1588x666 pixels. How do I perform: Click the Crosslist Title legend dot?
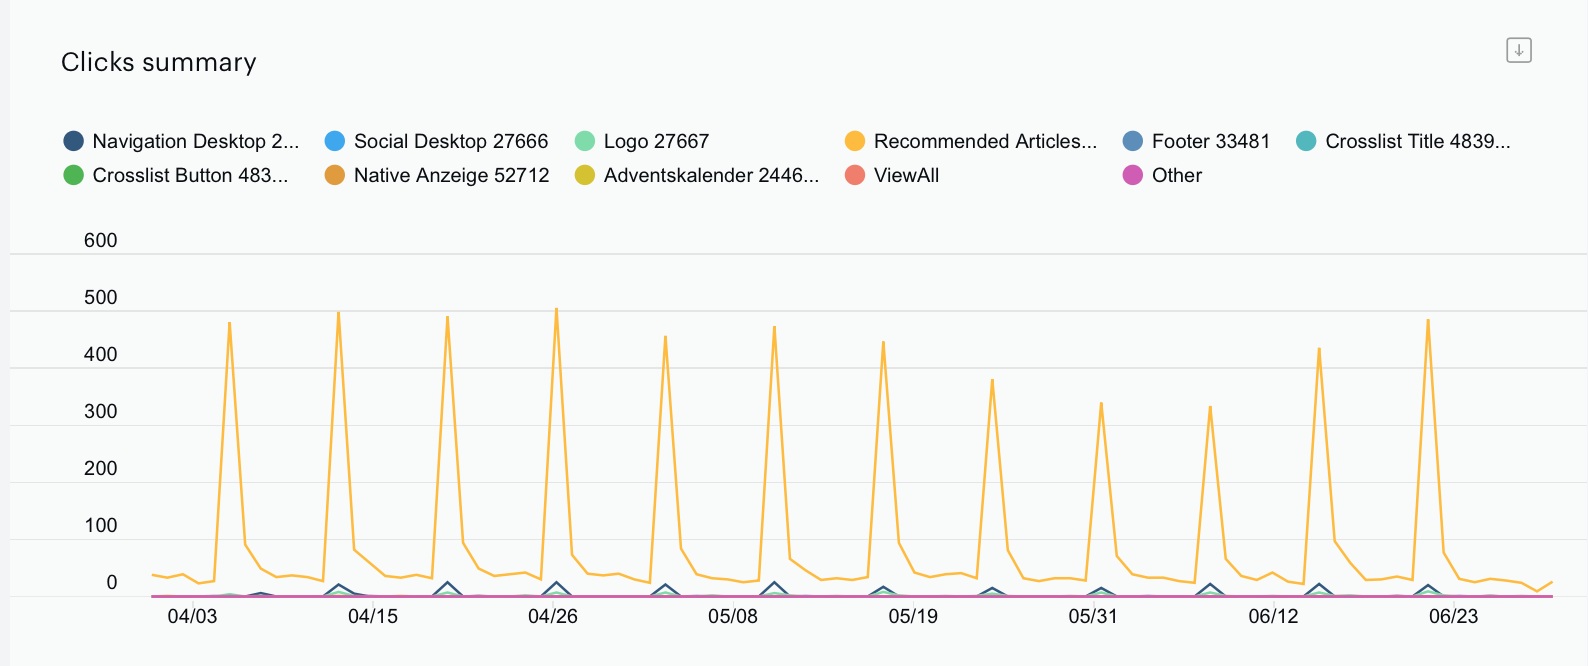1306,141
